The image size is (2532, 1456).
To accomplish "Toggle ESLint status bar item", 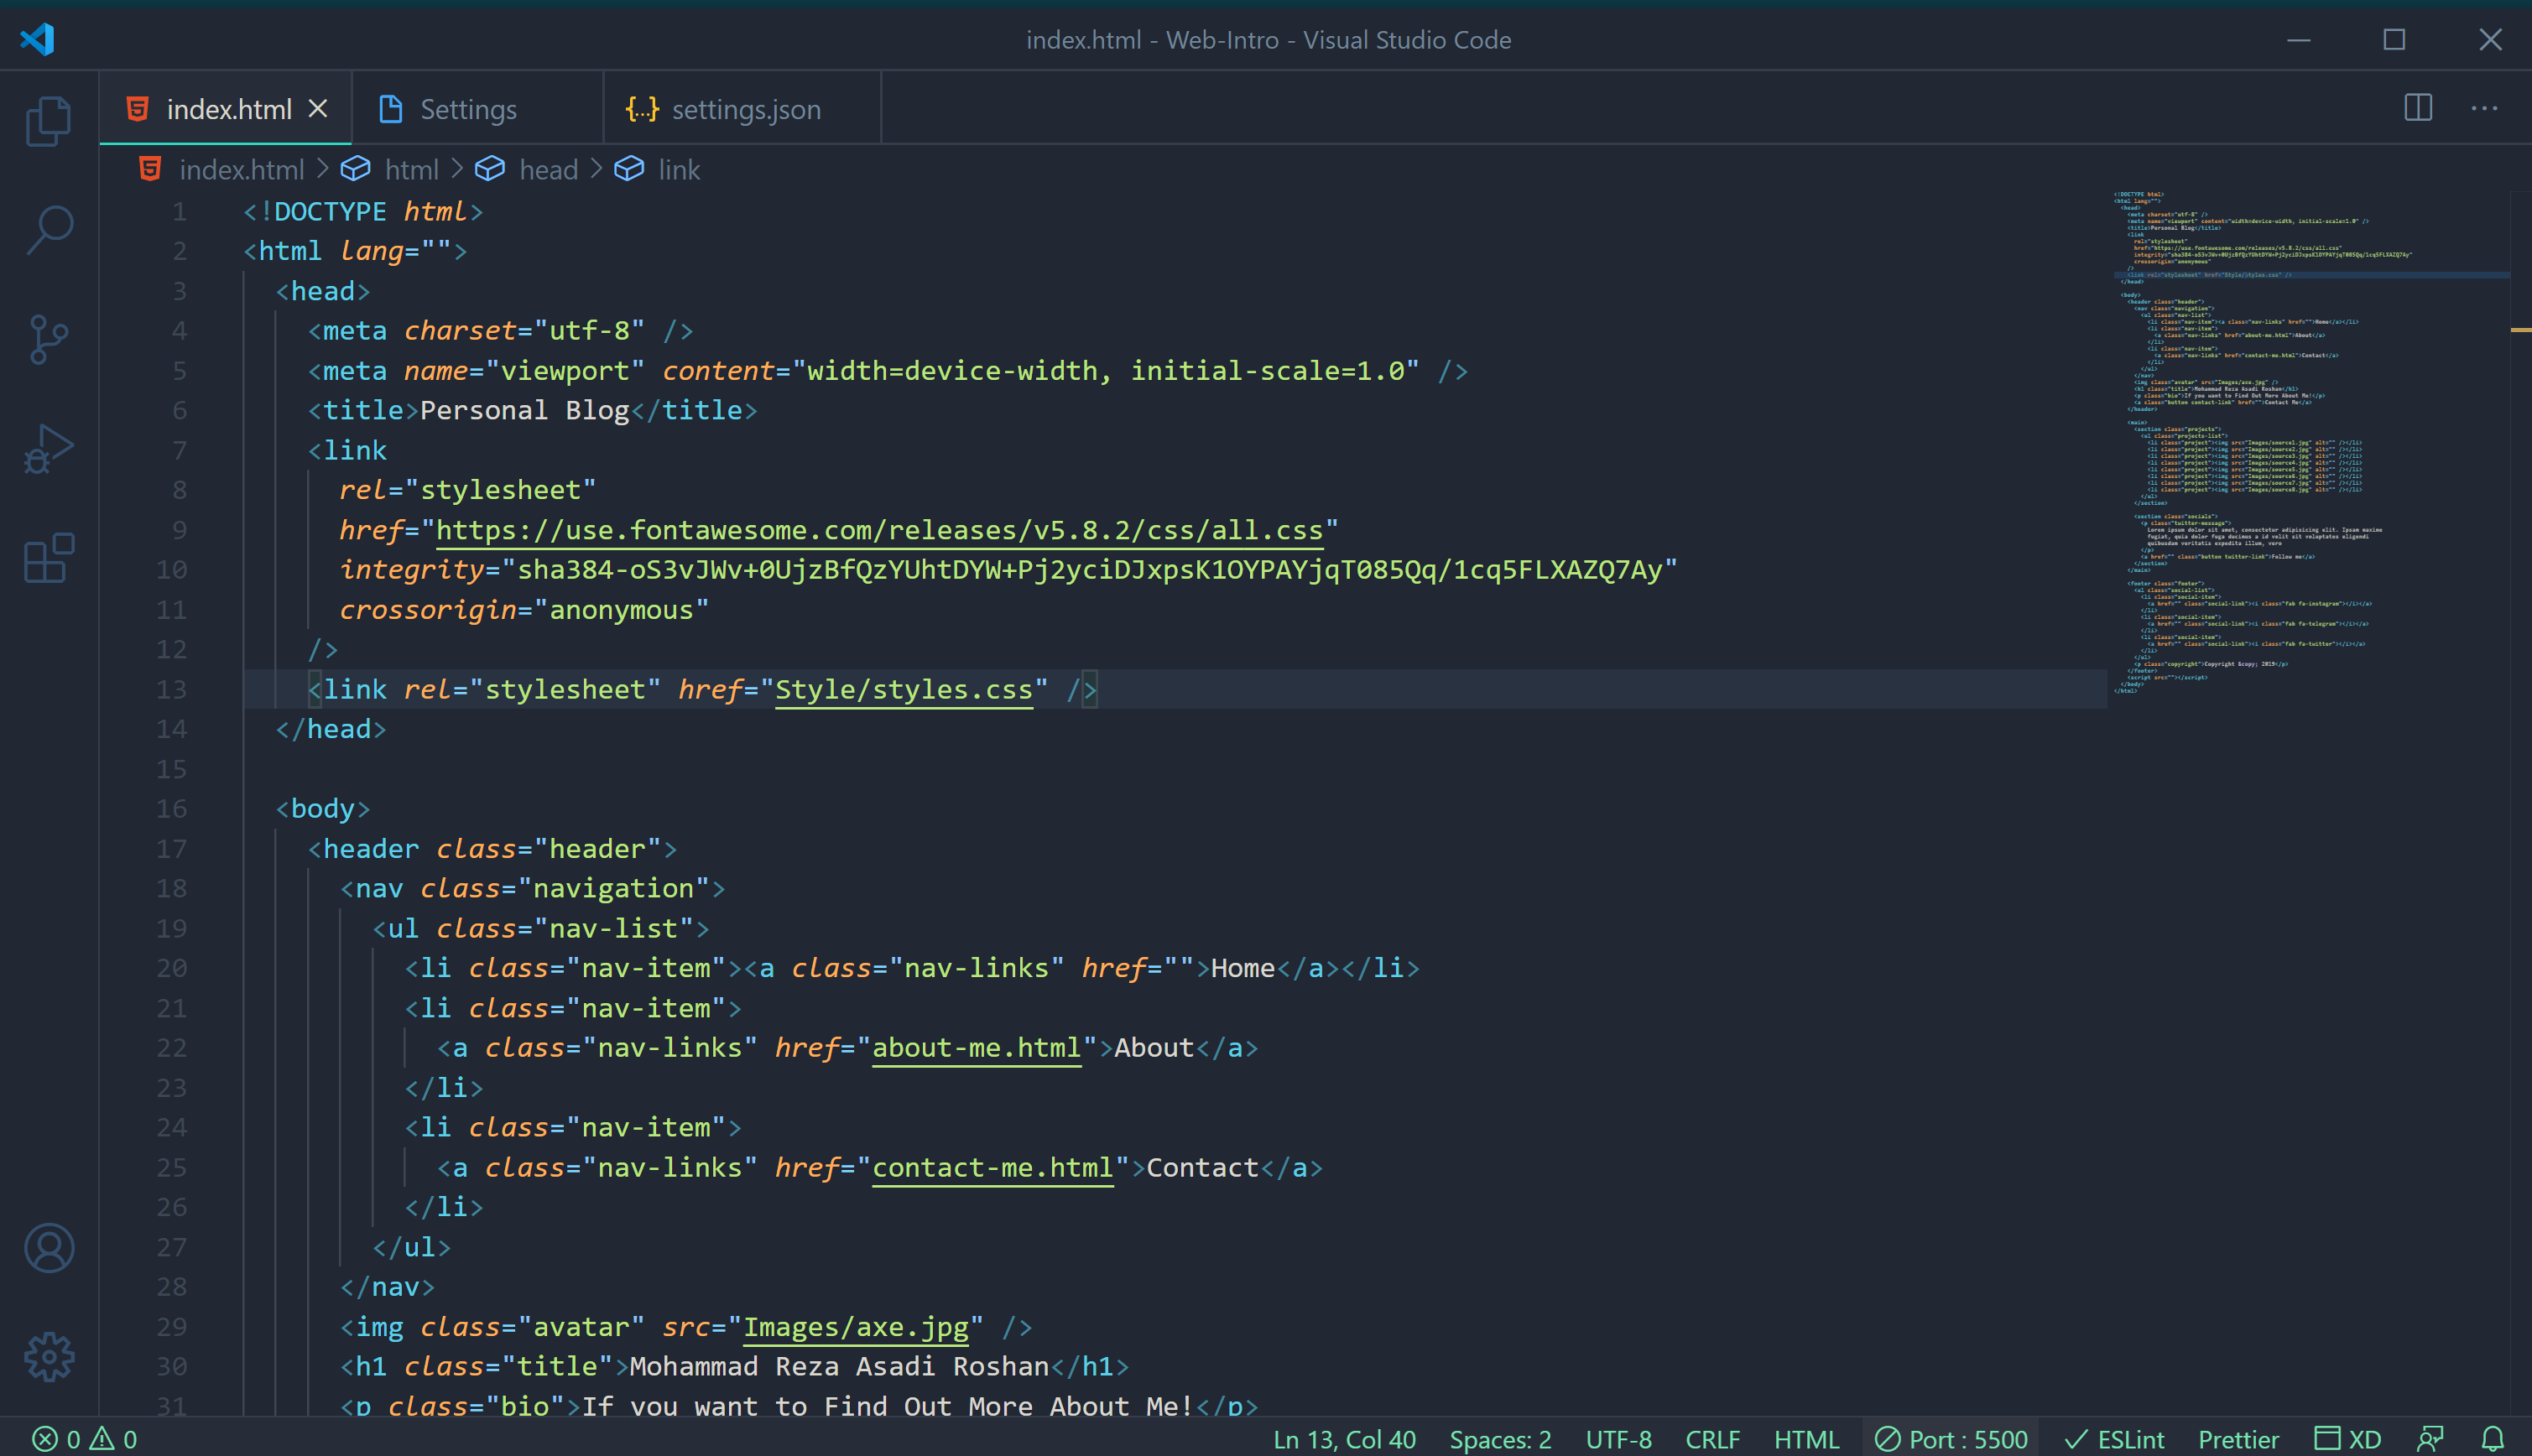I will (x=2114, y=1439).
